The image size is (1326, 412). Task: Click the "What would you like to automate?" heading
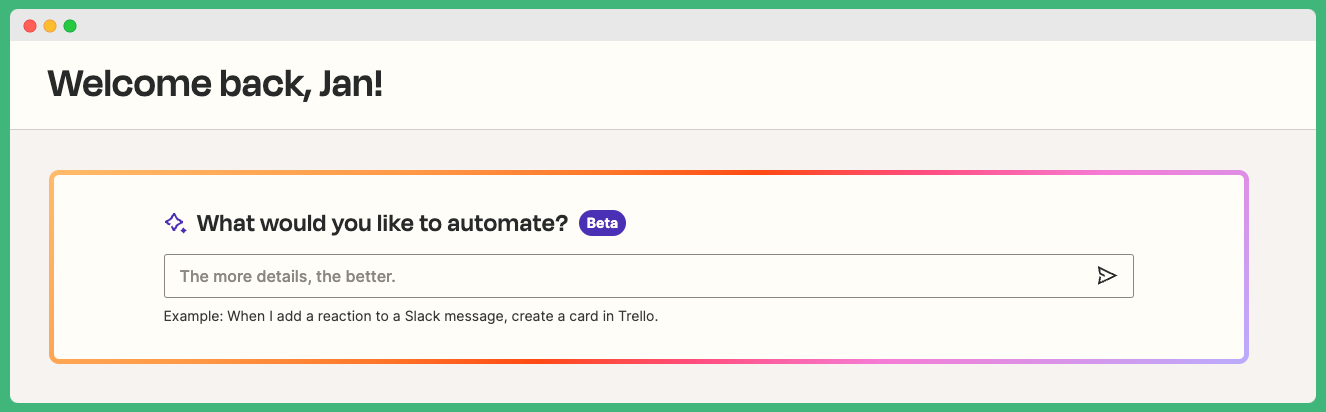[x=382, y=223]
